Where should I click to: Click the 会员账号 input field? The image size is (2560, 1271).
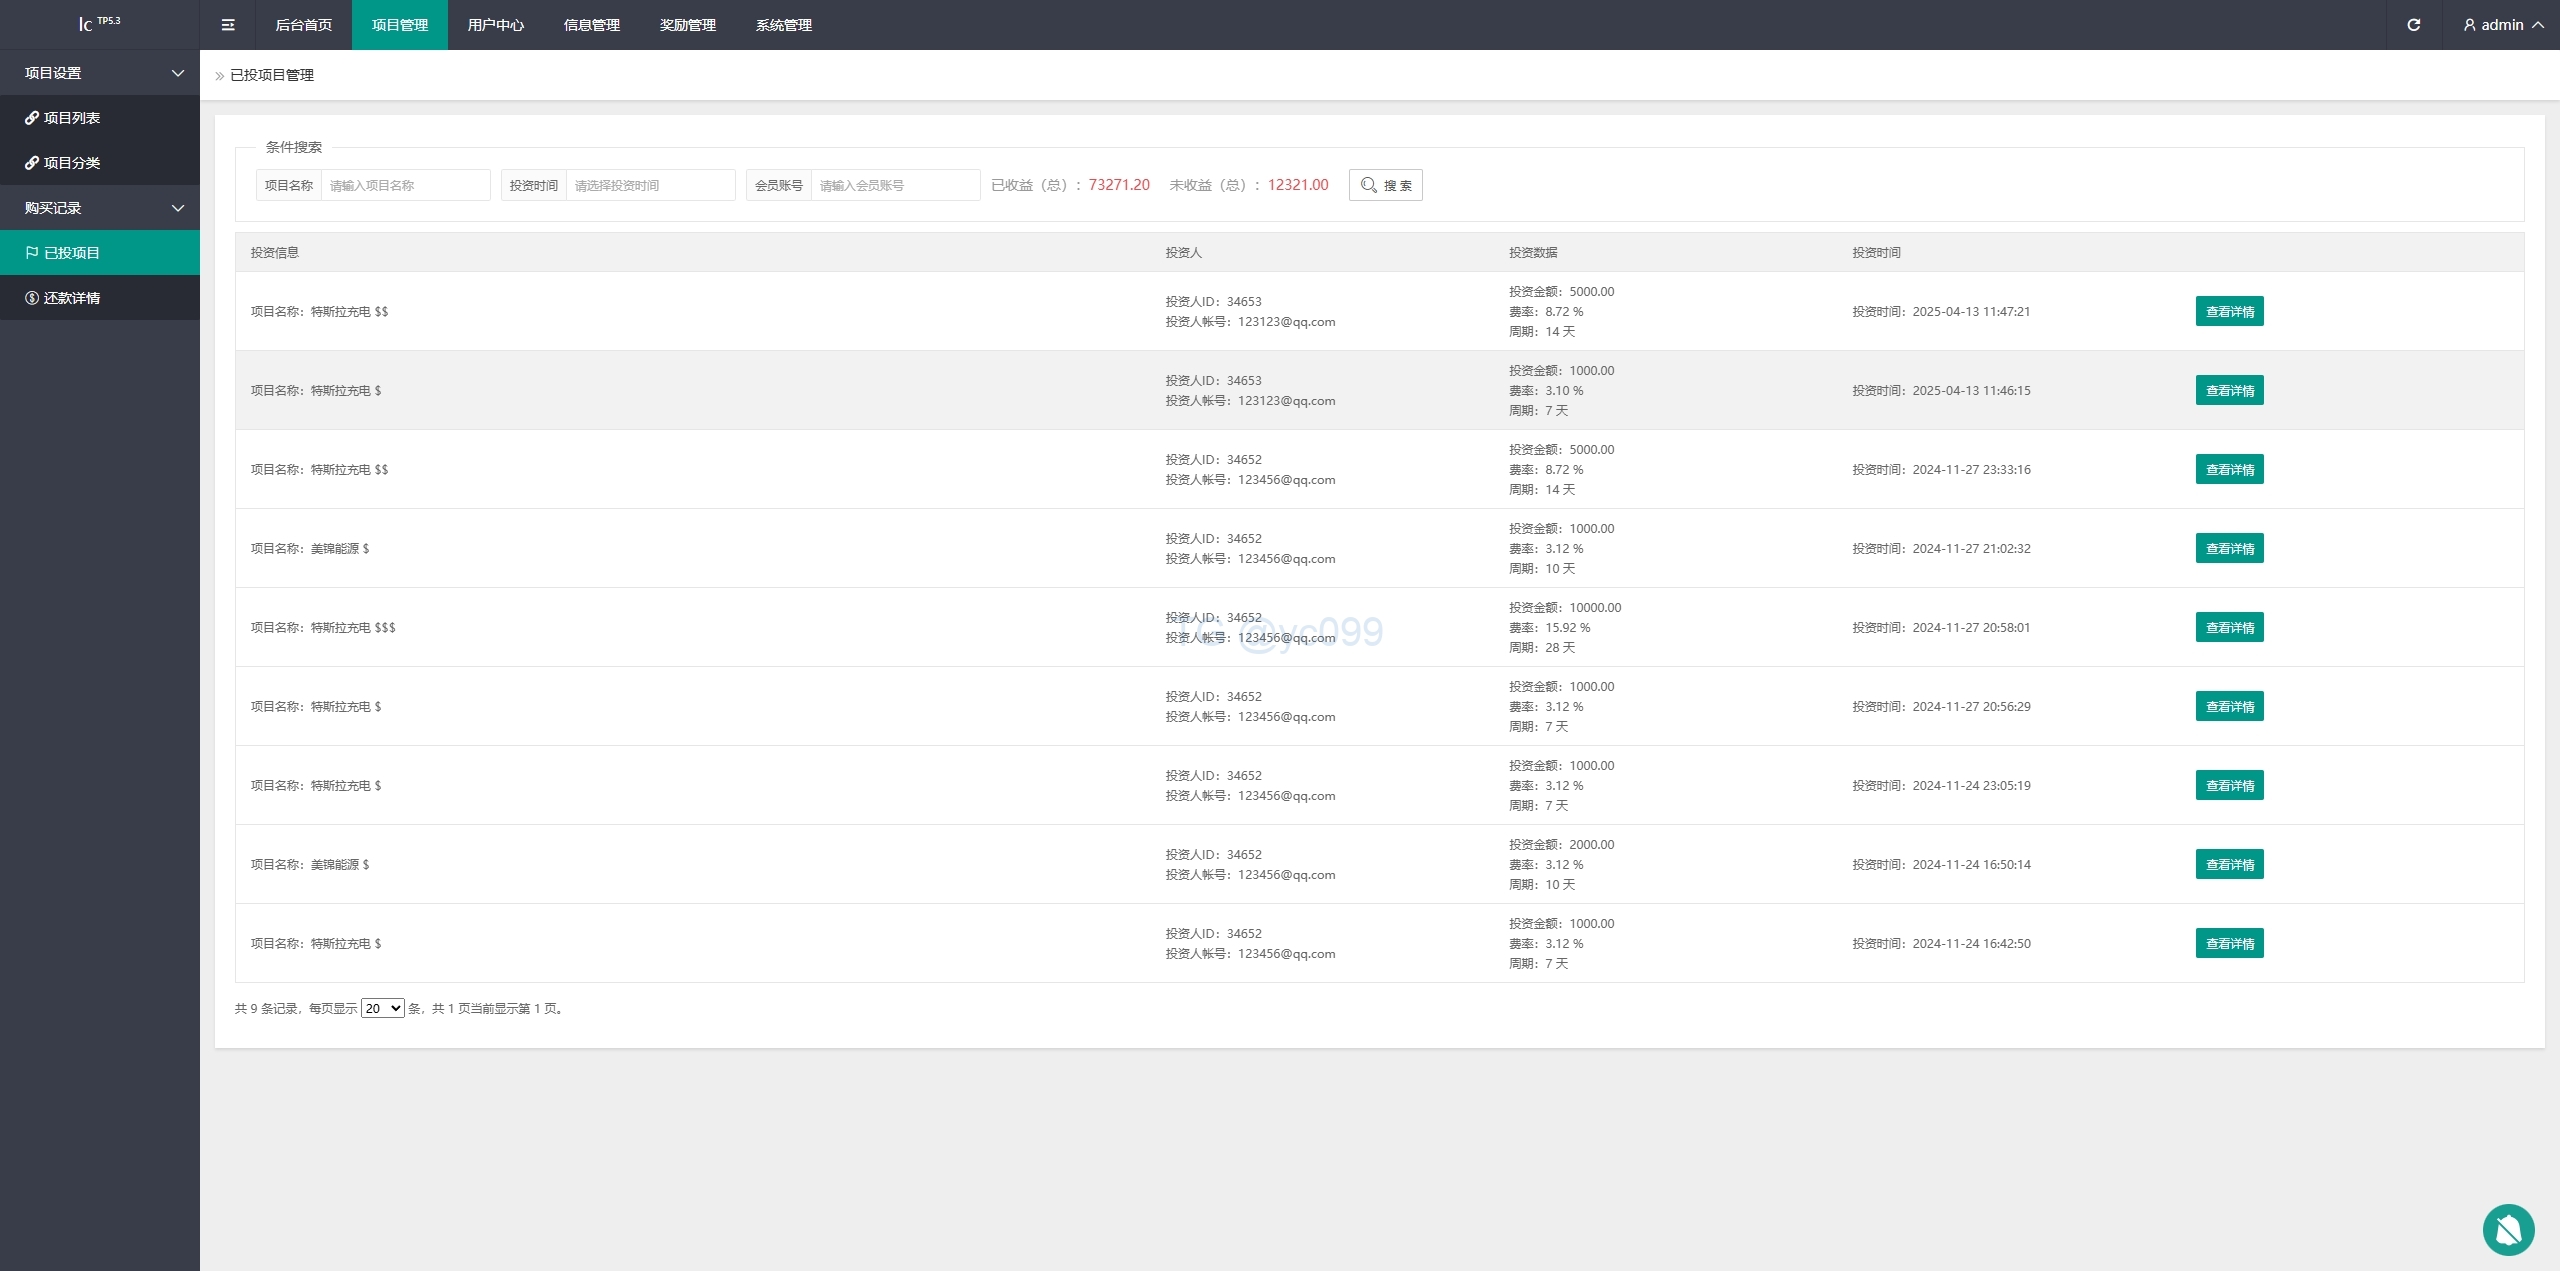(x=895, y=185)
